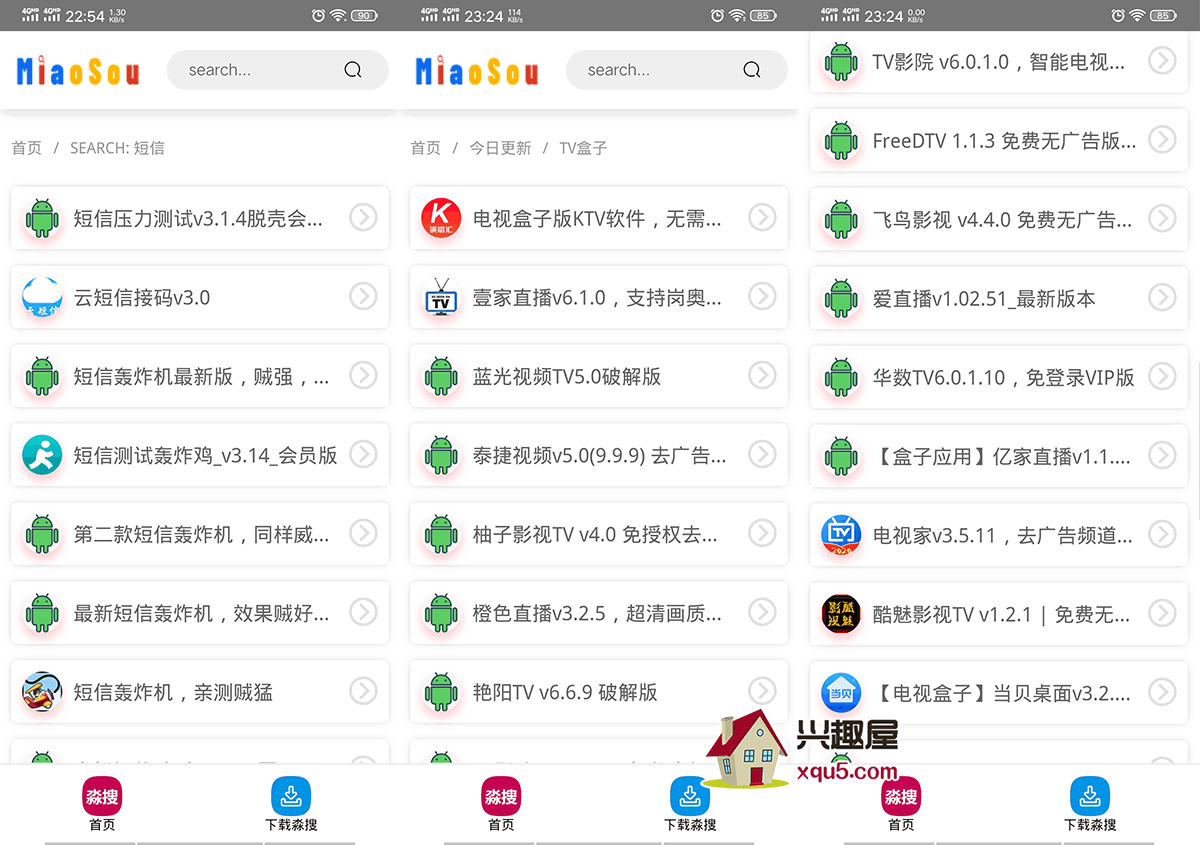The image size is (1200, 845).
Task: Open 第二款短信轰炸机 entry
Action: (200, 534)
